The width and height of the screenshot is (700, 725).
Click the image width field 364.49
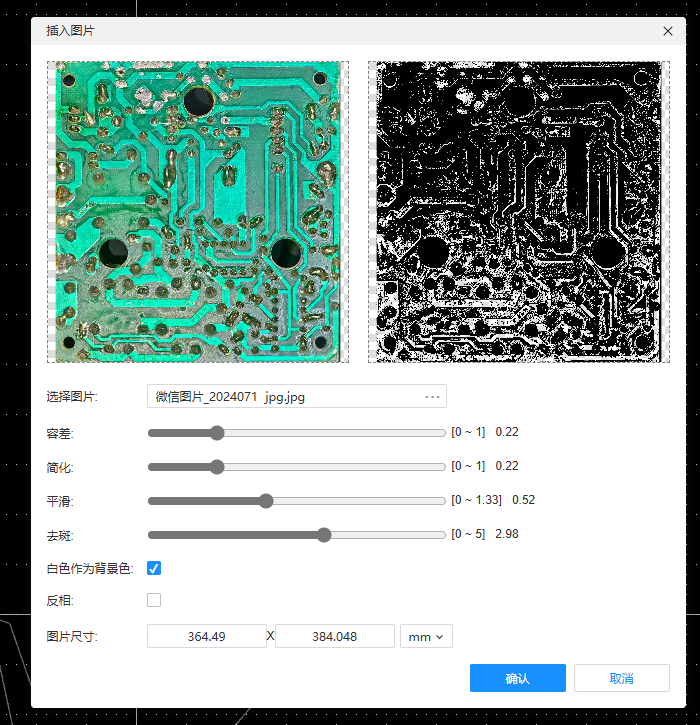tap(207, 636)
